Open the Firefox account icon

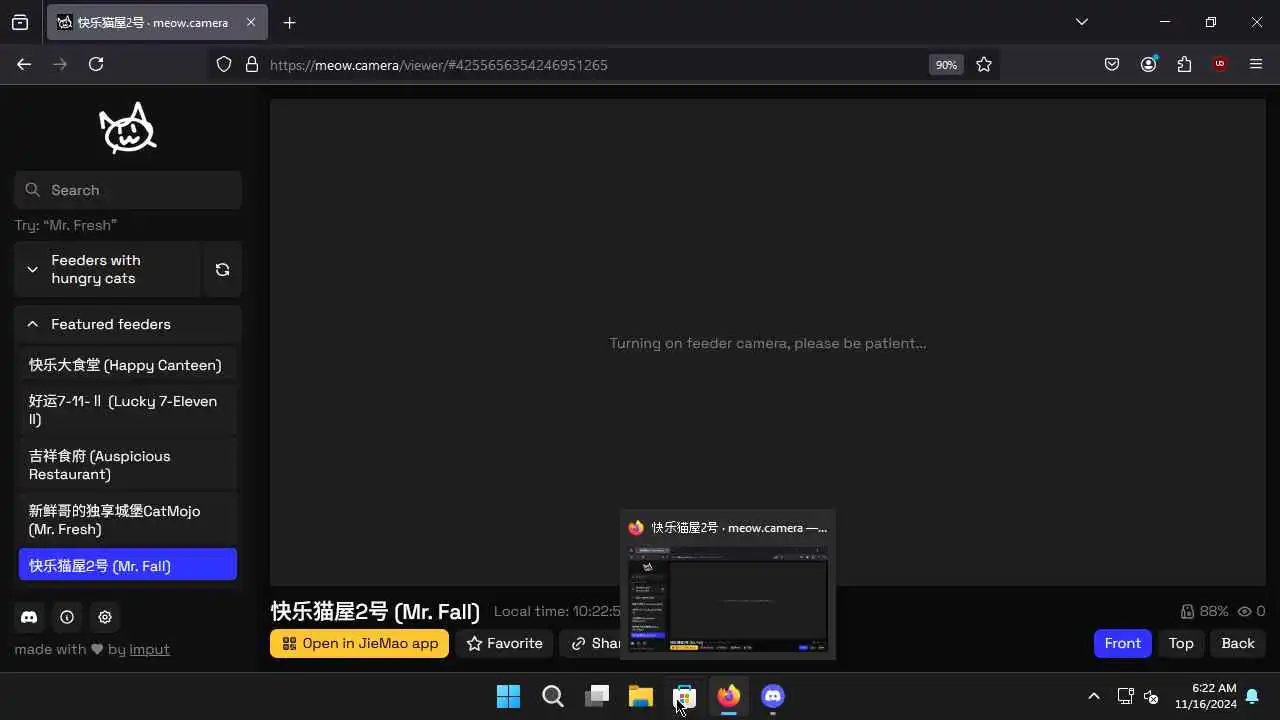pyautogui.click(x=1148, y=64)
